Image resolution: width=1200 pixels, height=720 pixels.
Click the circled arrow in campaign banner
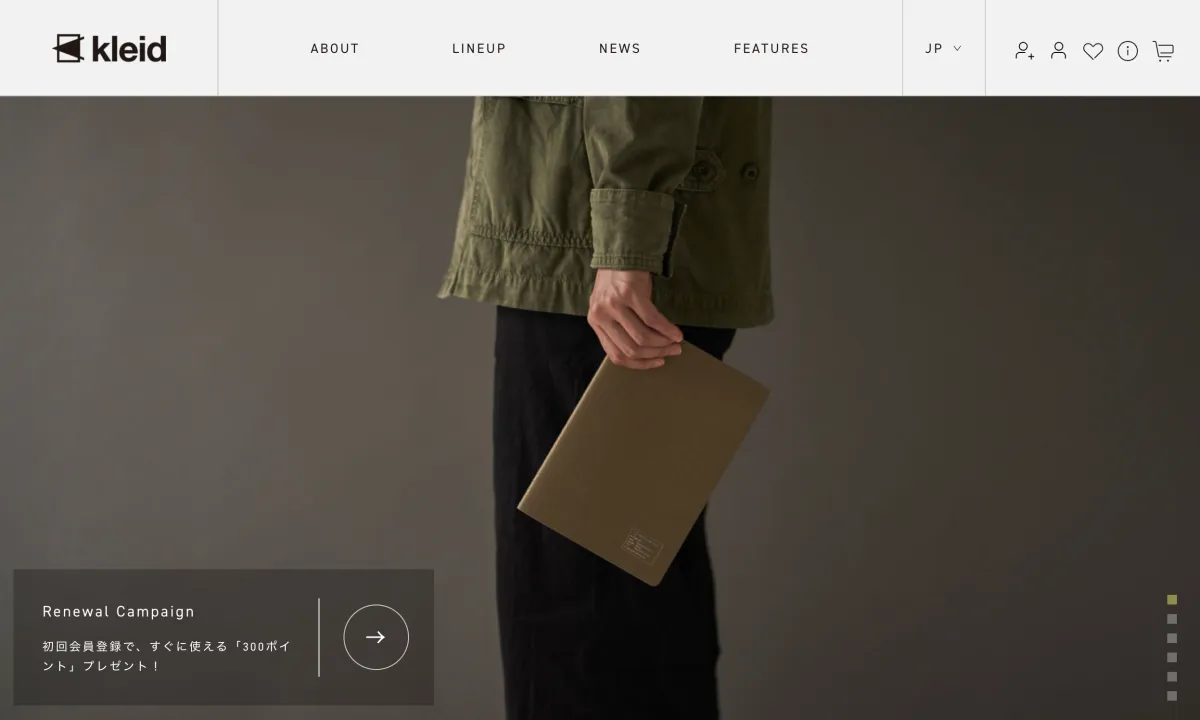click(x=376, y=637)
